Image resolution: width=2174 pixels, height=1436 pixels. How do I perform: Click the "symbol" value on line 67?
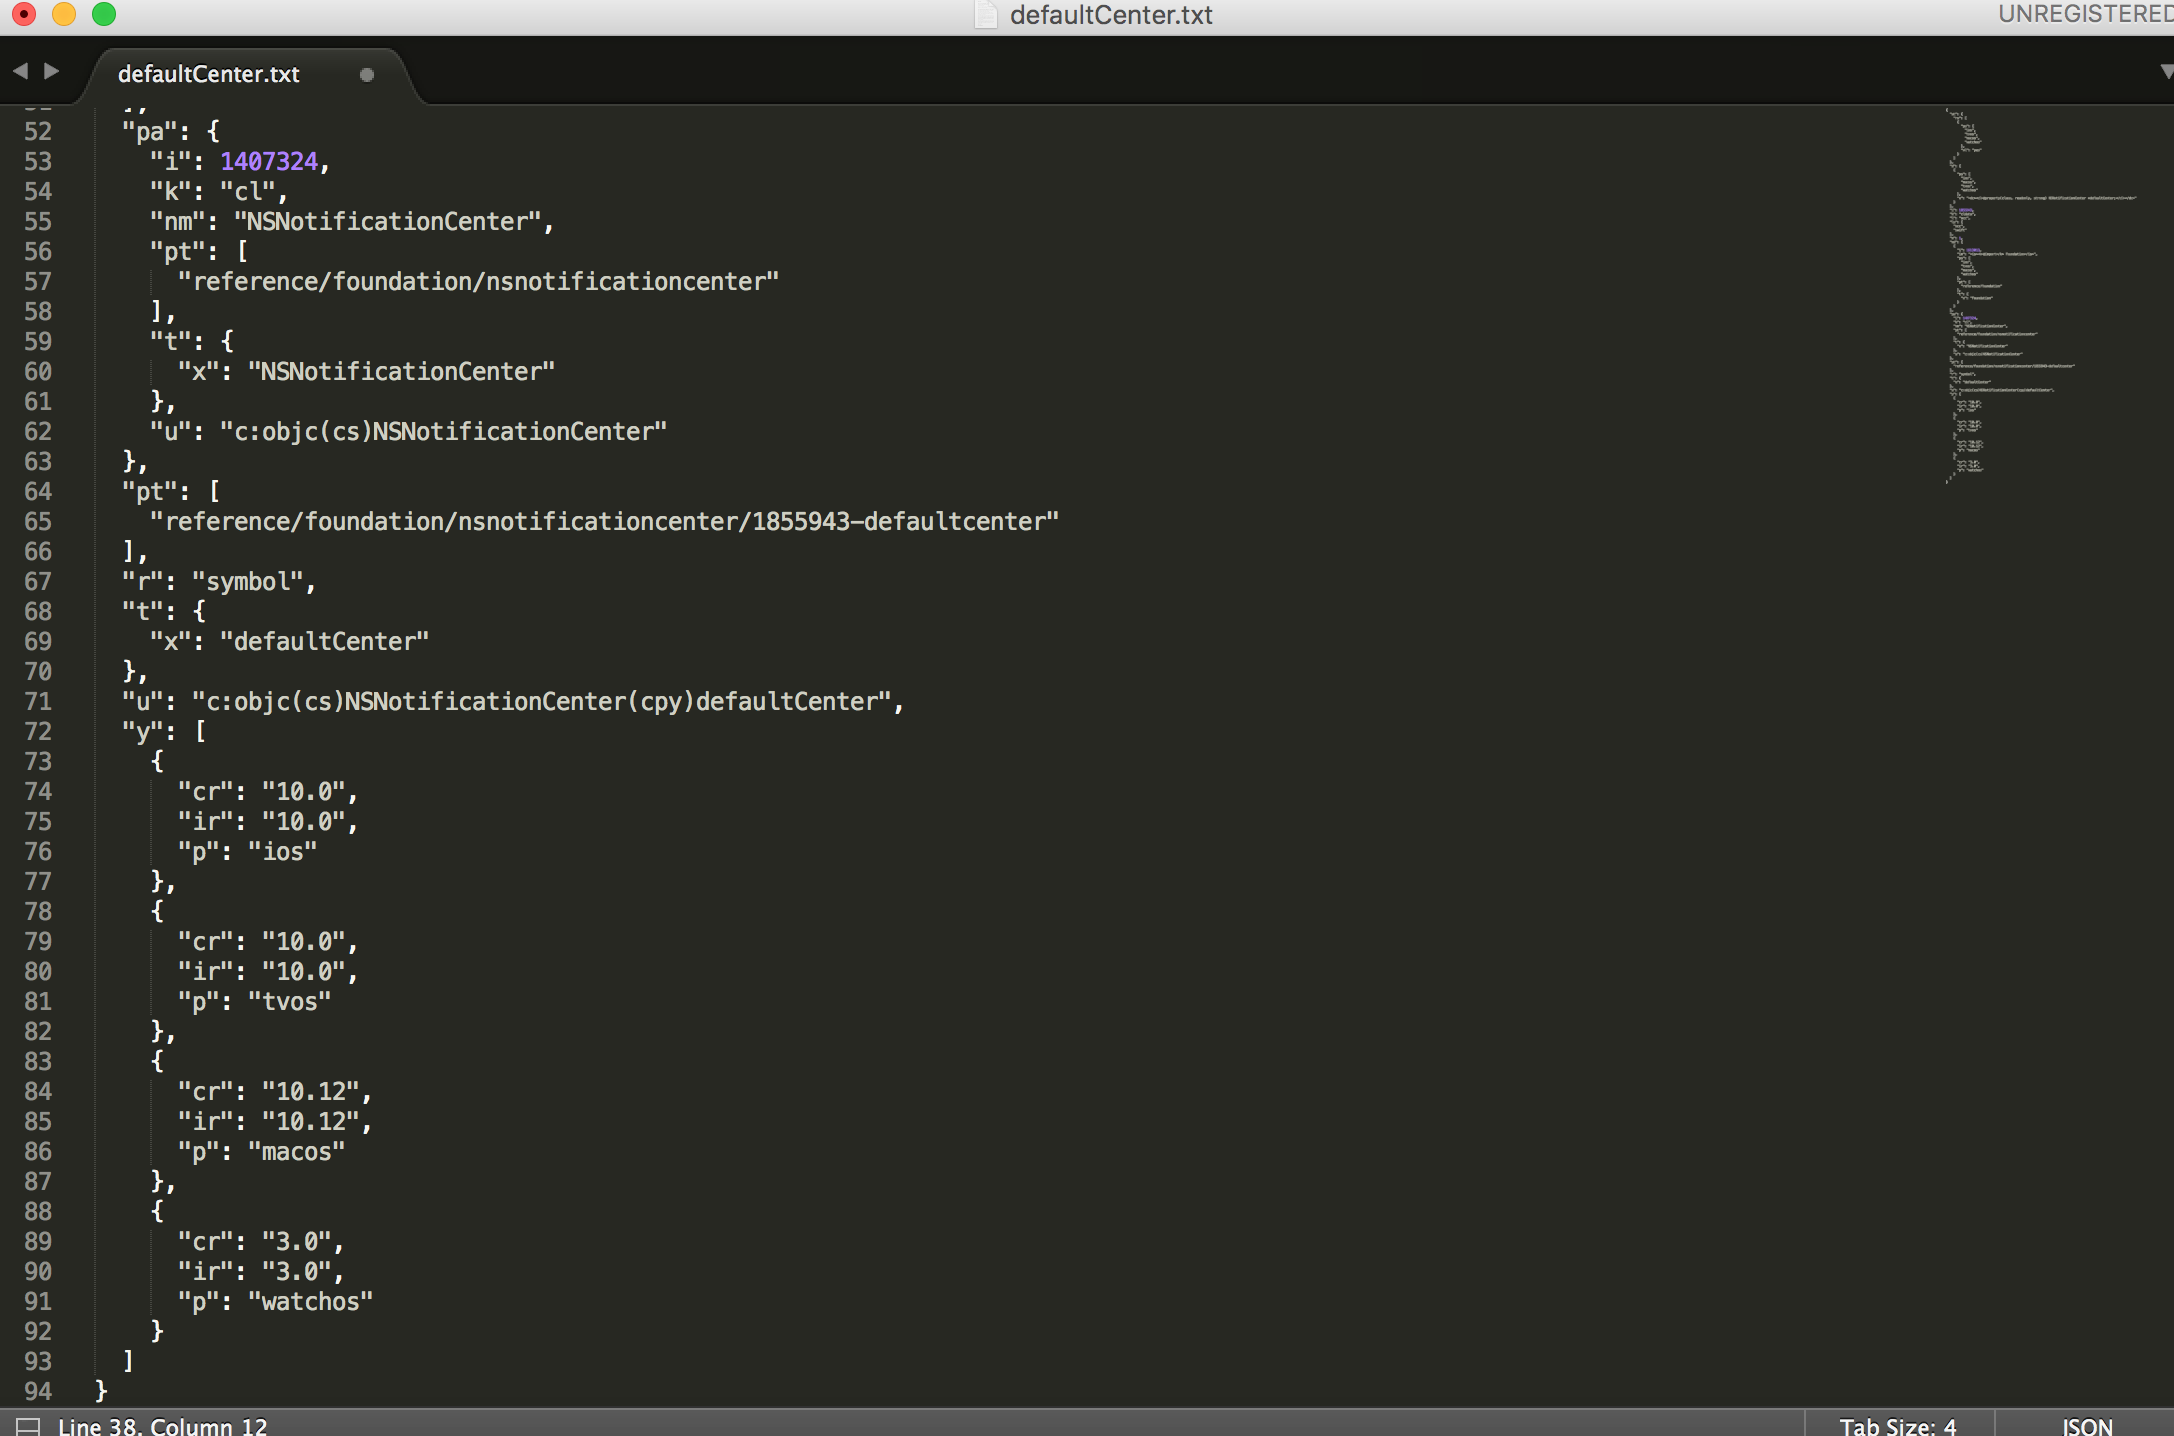point(248,581)
